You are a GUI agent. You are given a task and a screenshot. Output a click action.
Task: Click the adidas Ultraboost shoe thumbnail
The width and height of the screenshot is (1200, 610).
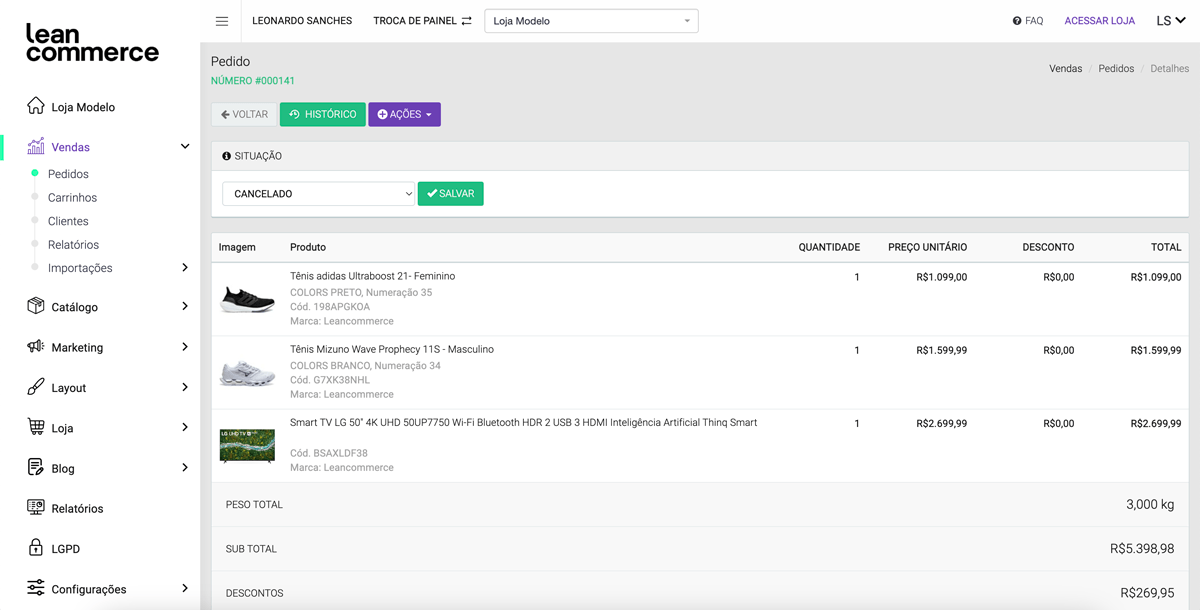247,299
